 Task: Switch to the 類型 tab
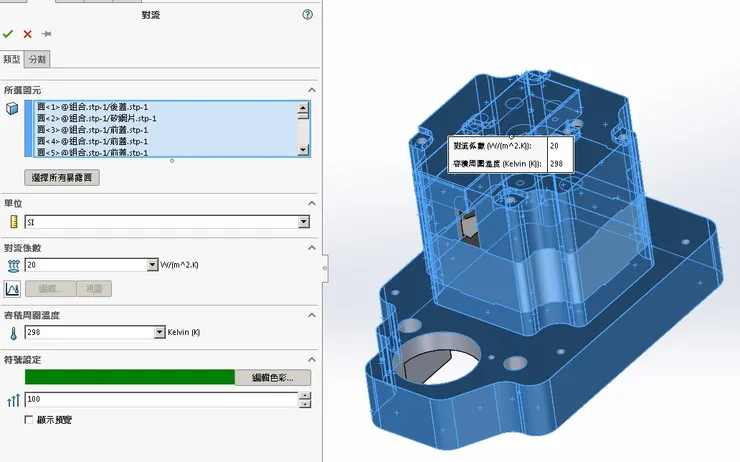coord(12,59)
